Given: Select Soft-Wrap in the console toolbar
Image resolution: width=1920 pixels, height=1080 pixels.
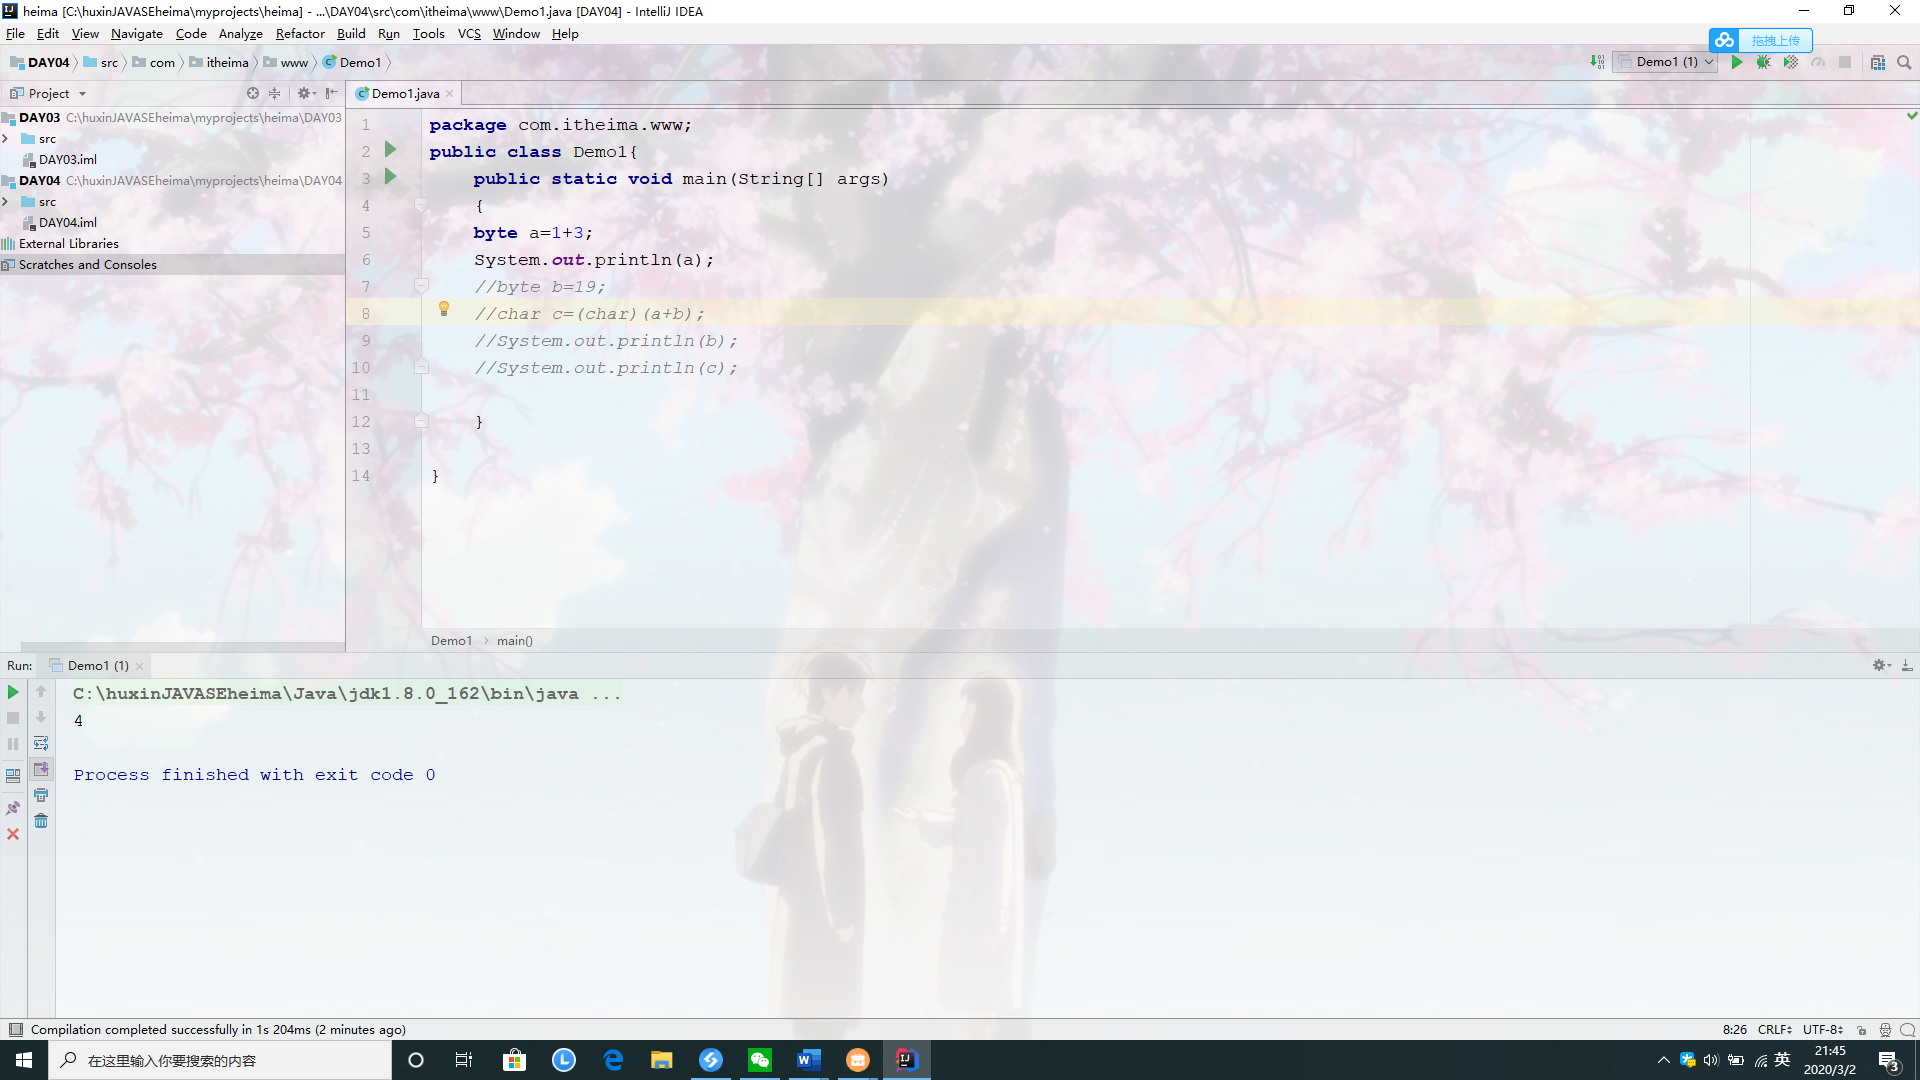Looking at the screenshot, I should [x=41, y=743].
